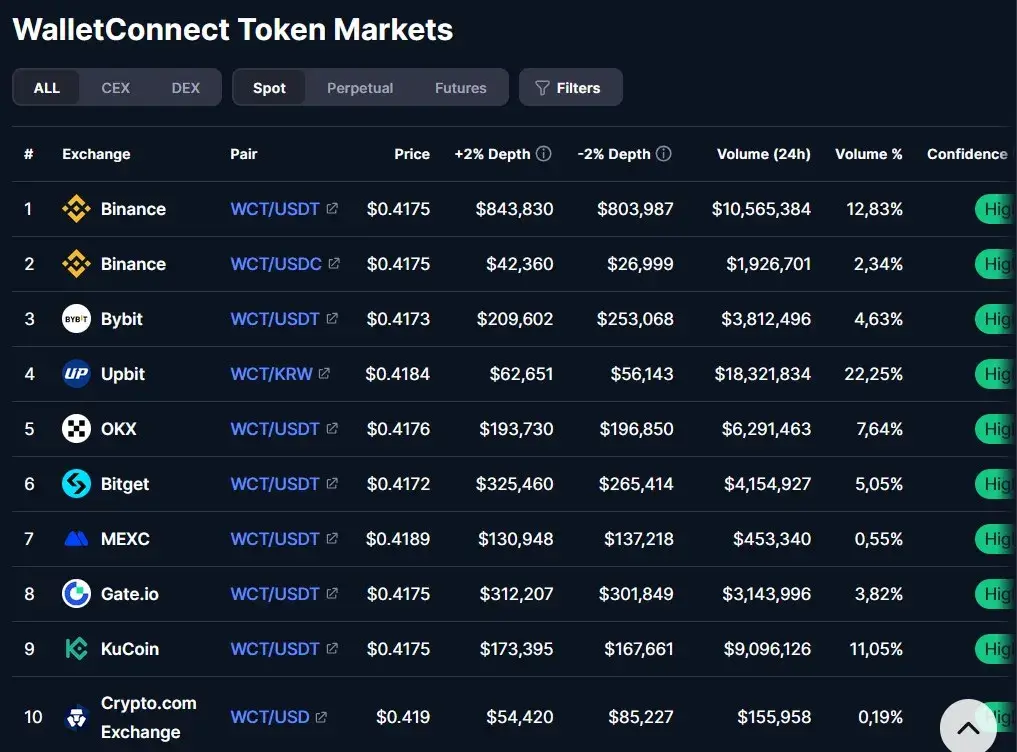Sort by the Volume (24h) column header

pyautogui.click(x=763, y=154)
